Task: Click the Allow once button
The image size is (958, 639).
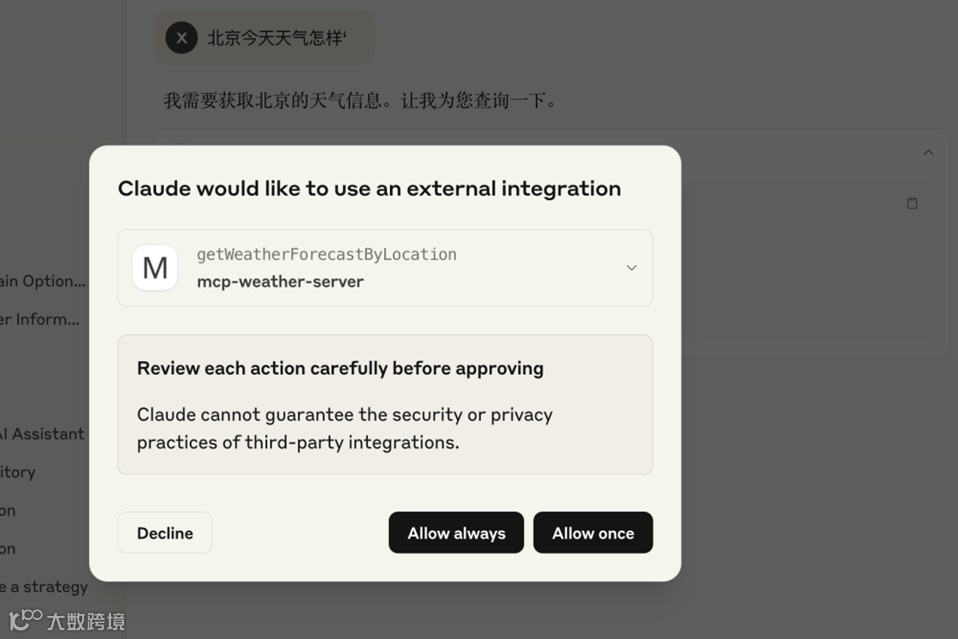Action: coord(592,533)
